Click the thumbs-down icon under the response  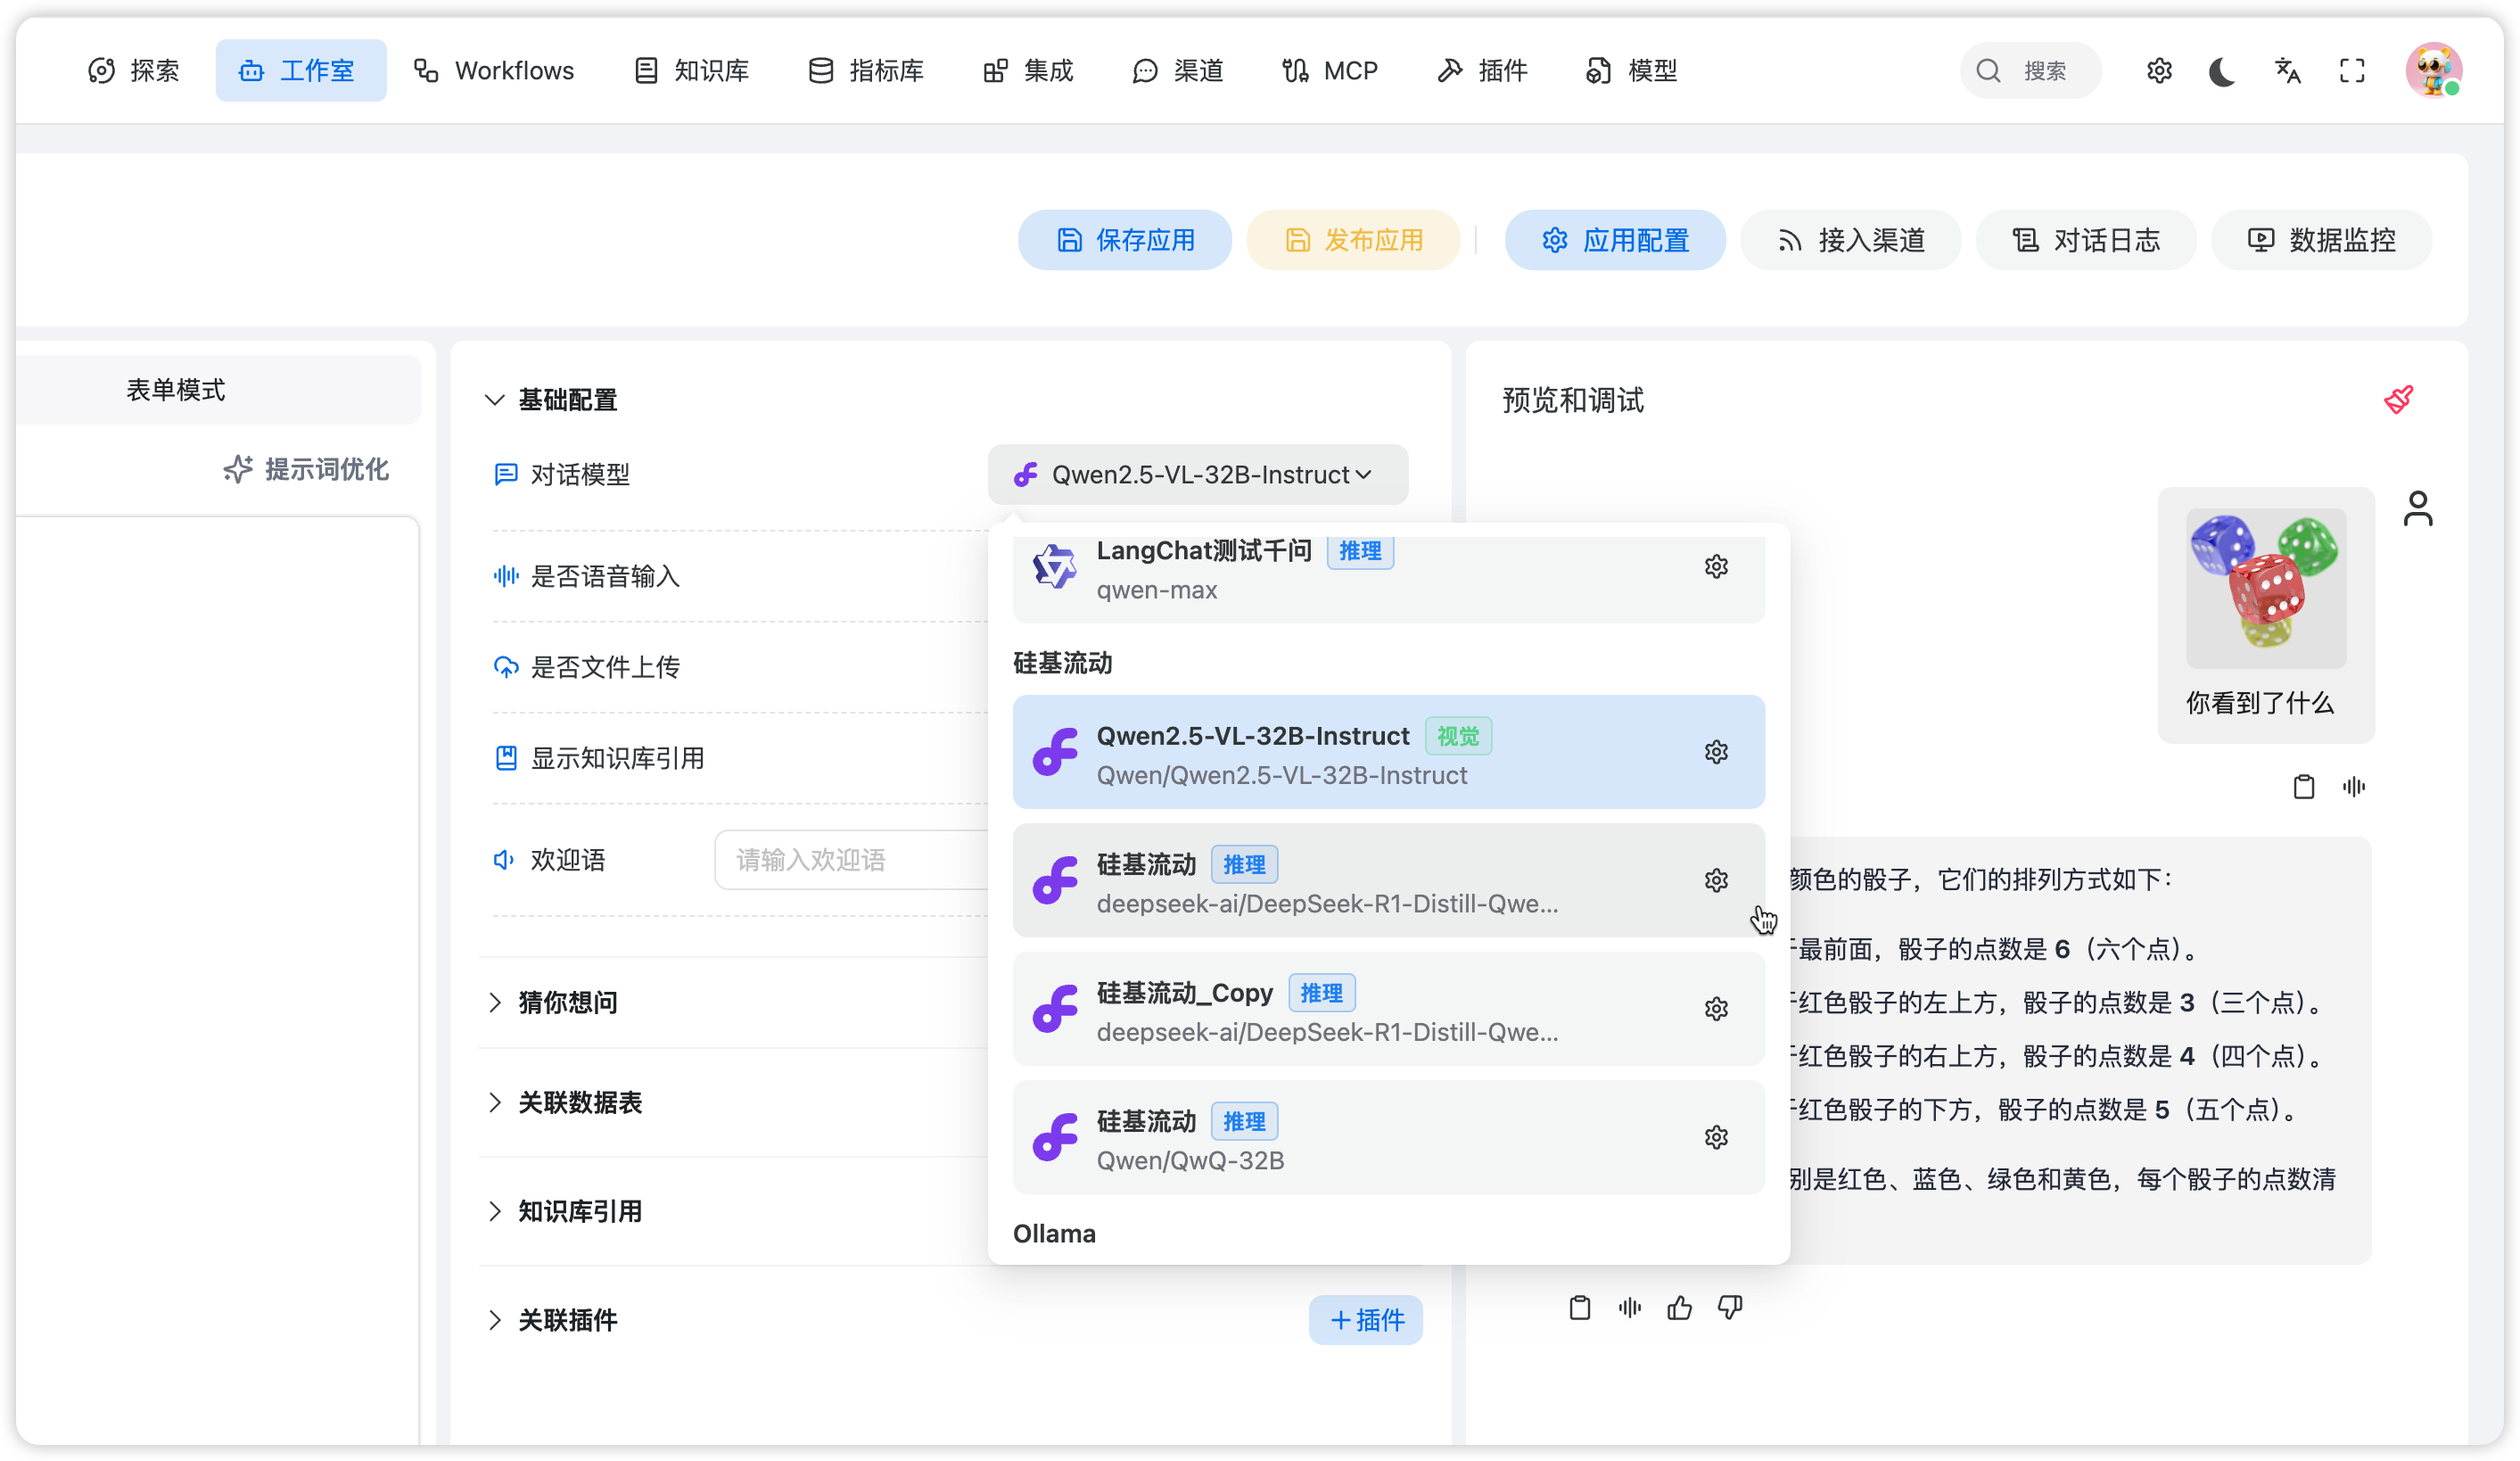click(x=1729, y=1307)
